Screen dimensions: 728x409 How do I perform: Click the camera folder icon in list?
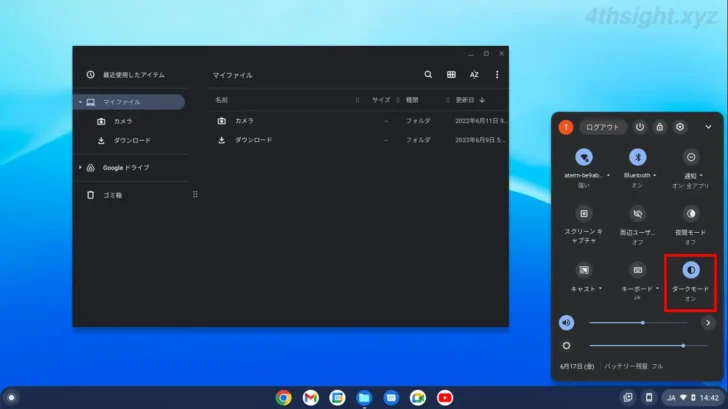tap(221, 121)
